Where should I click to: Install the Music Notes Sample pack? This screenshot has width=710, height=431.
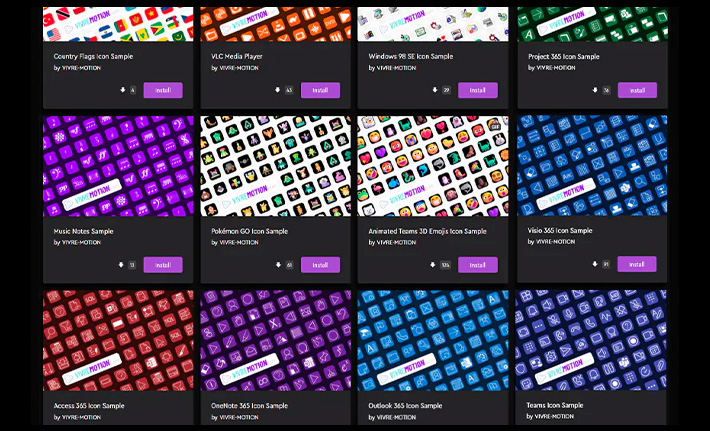[163, 265]
